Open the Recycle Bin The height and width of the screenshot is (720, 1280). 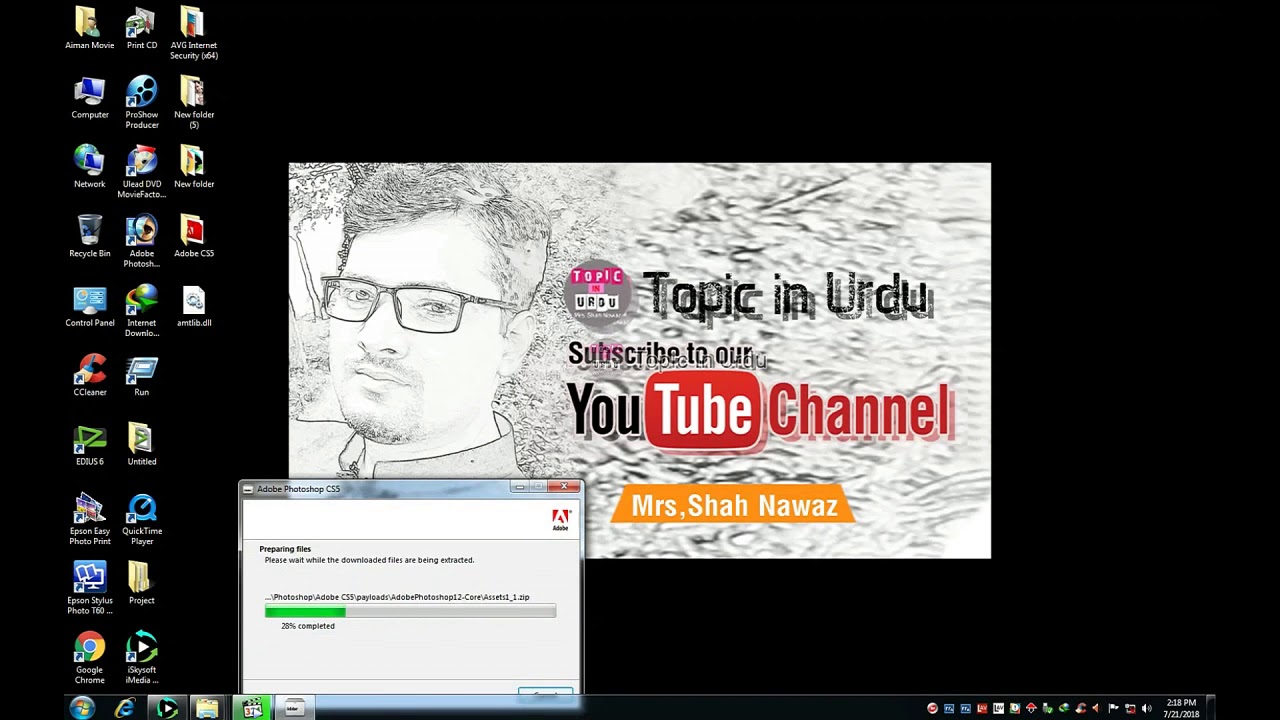[89, 237]
